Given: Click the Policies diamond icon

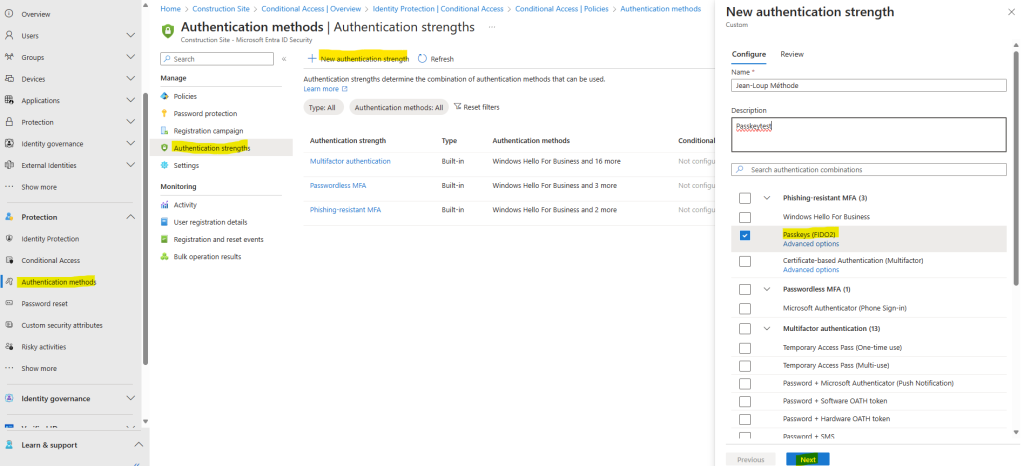Looking at the screenshot, I should point(165,96).
